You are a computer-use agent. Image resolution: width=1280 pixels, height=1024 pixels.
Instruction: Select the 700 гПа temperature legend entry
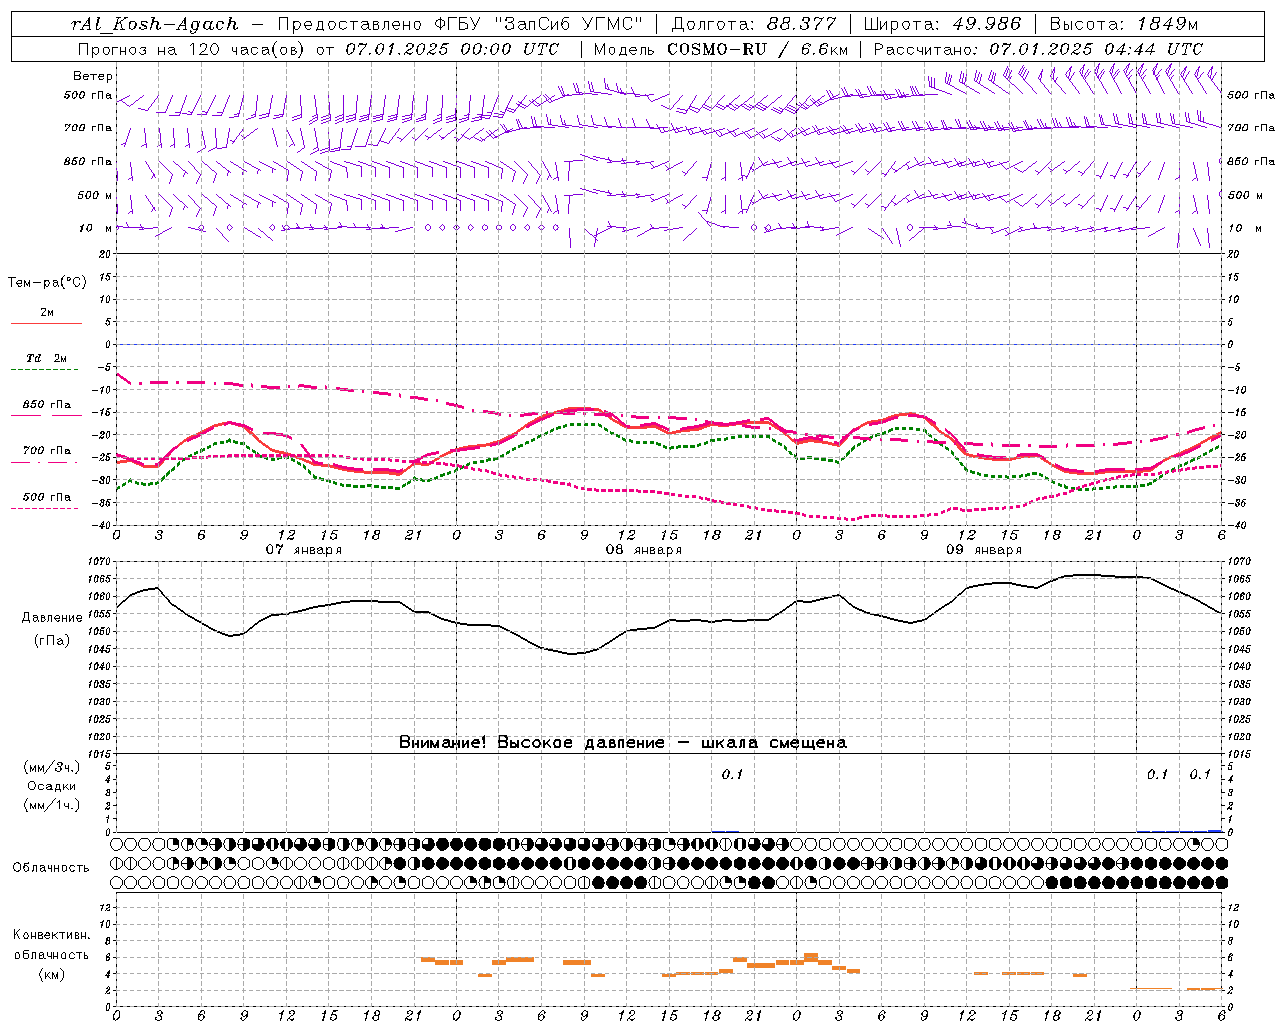coord(46,451)
